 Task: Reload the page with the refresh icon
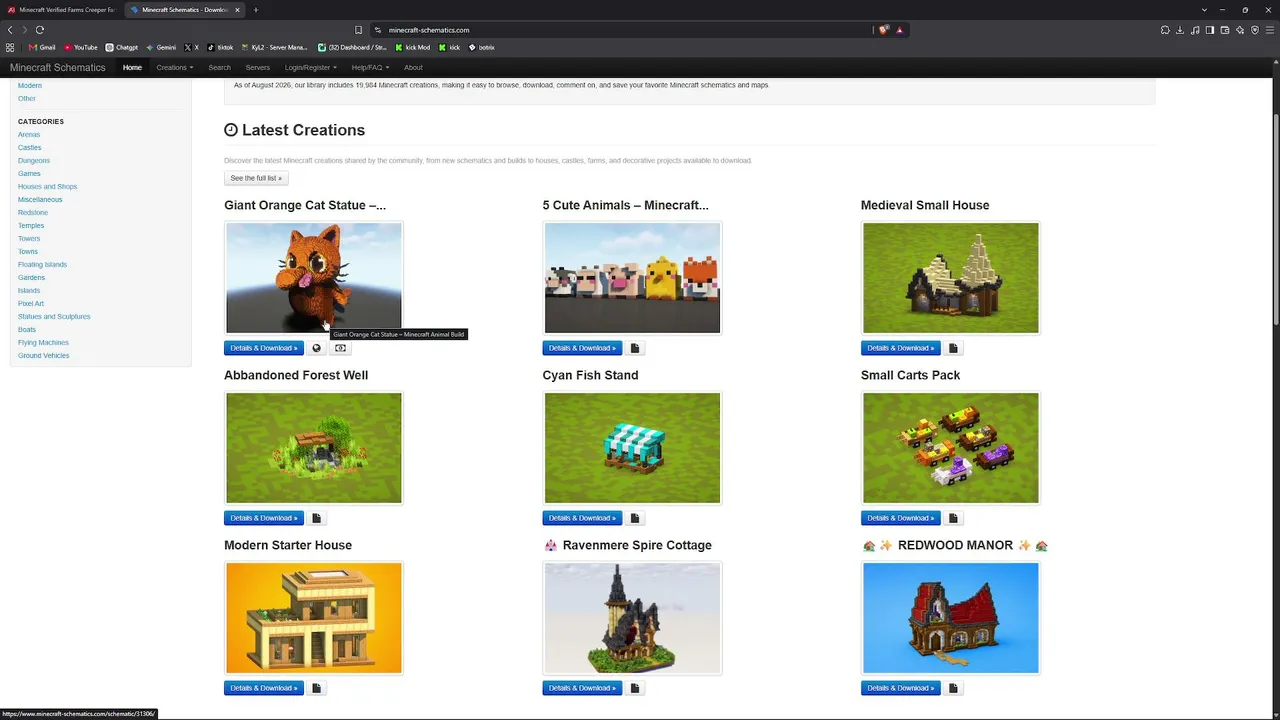click(x=40, y=30)
